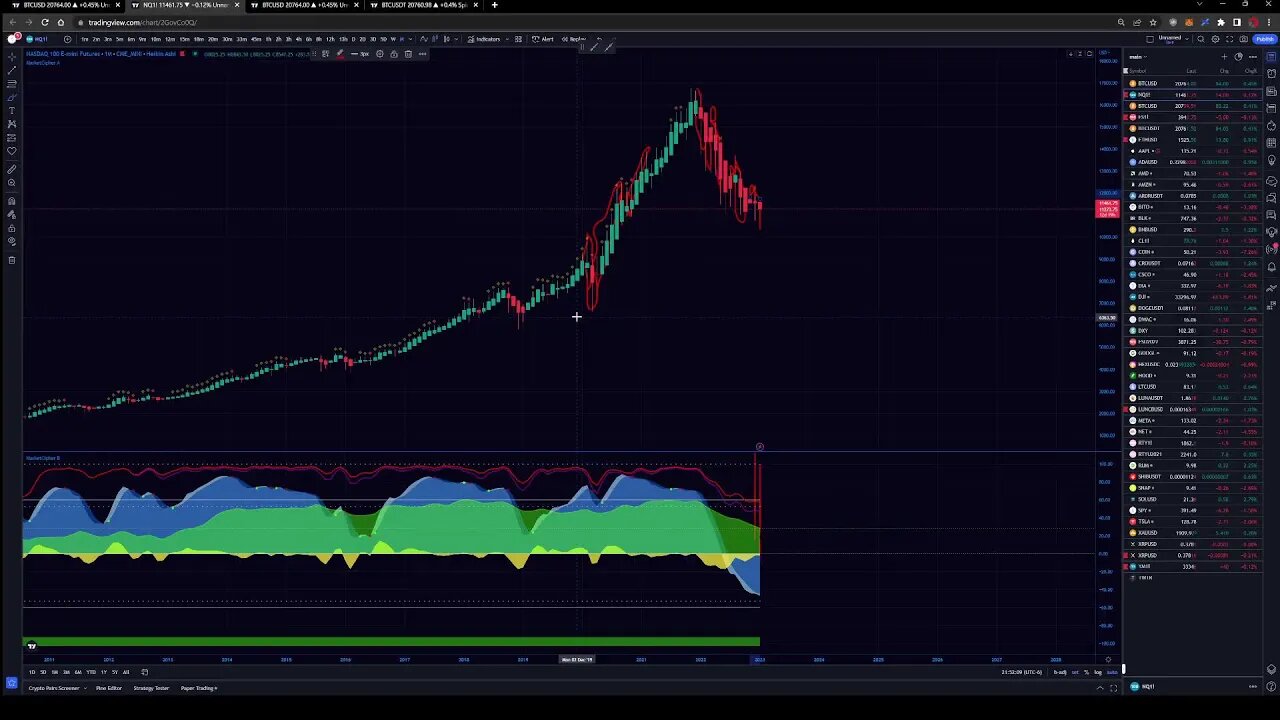Open quick search magnifier in top bar

click(x=1201, y=39)
